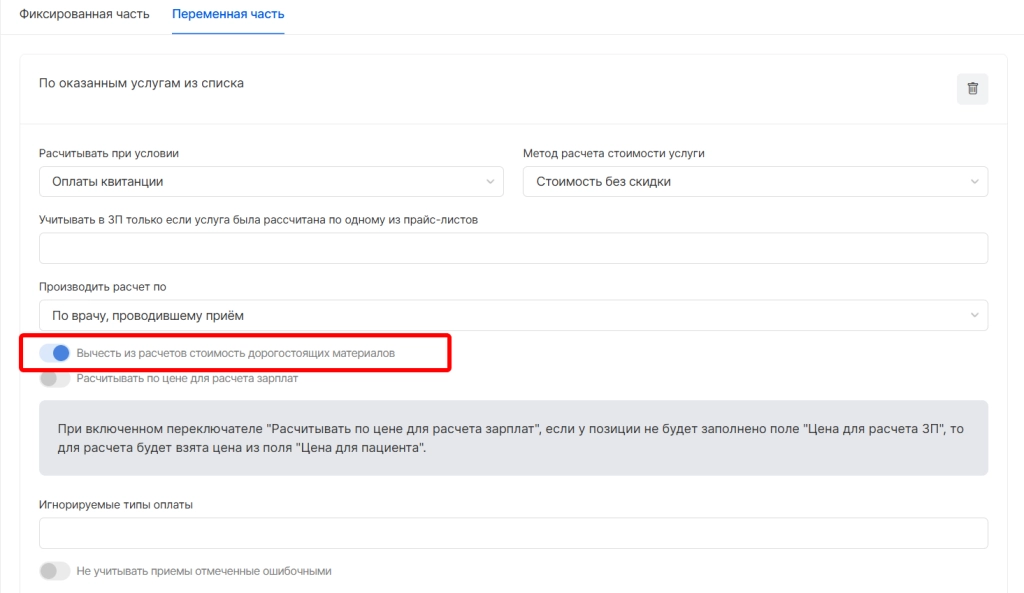The width and height of the screenshot is (1024, 593).
Task: Click the chevron in 'По врачу, проводившему приём' field
Action: pyautogui.click(x=974, y=316)
